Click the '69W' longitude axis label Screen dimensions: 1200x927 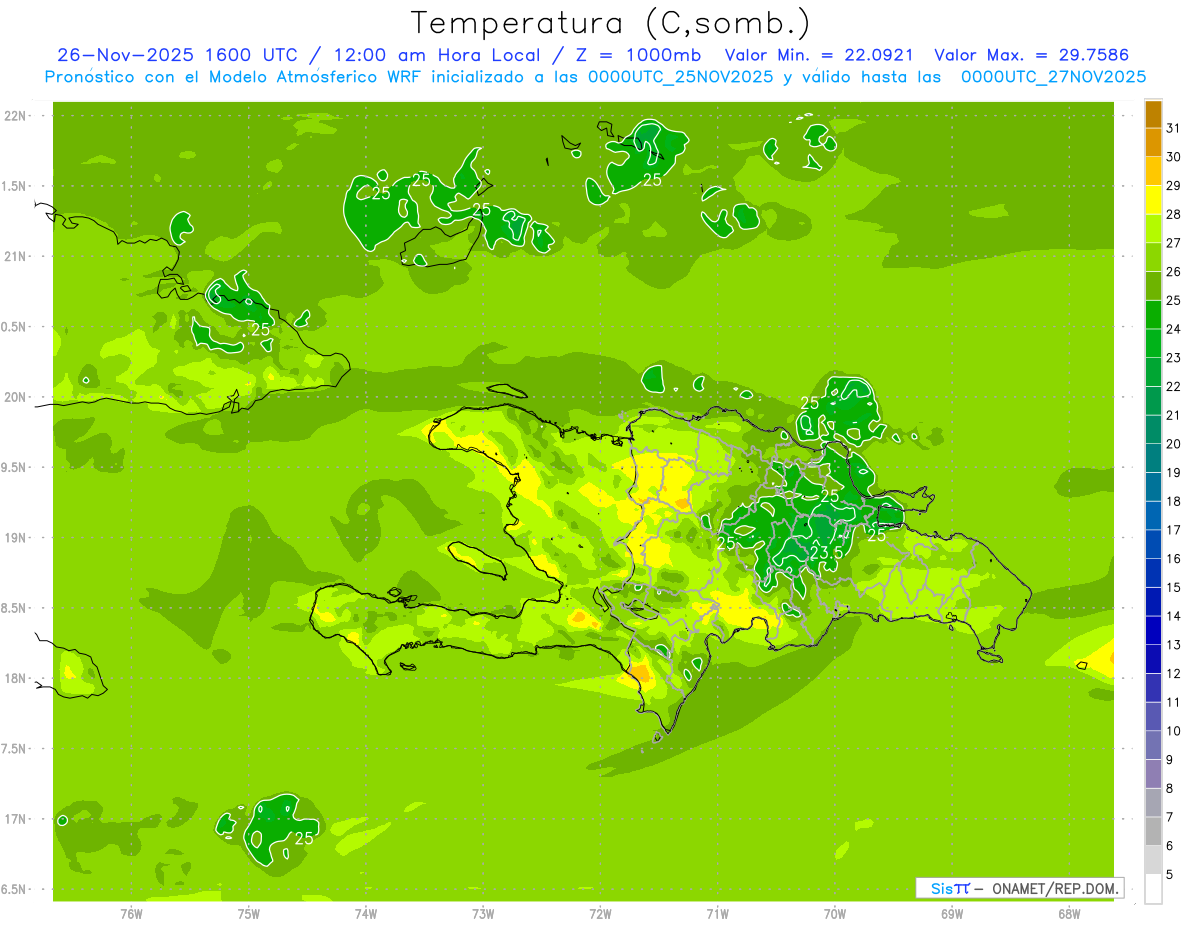[952, 913]
